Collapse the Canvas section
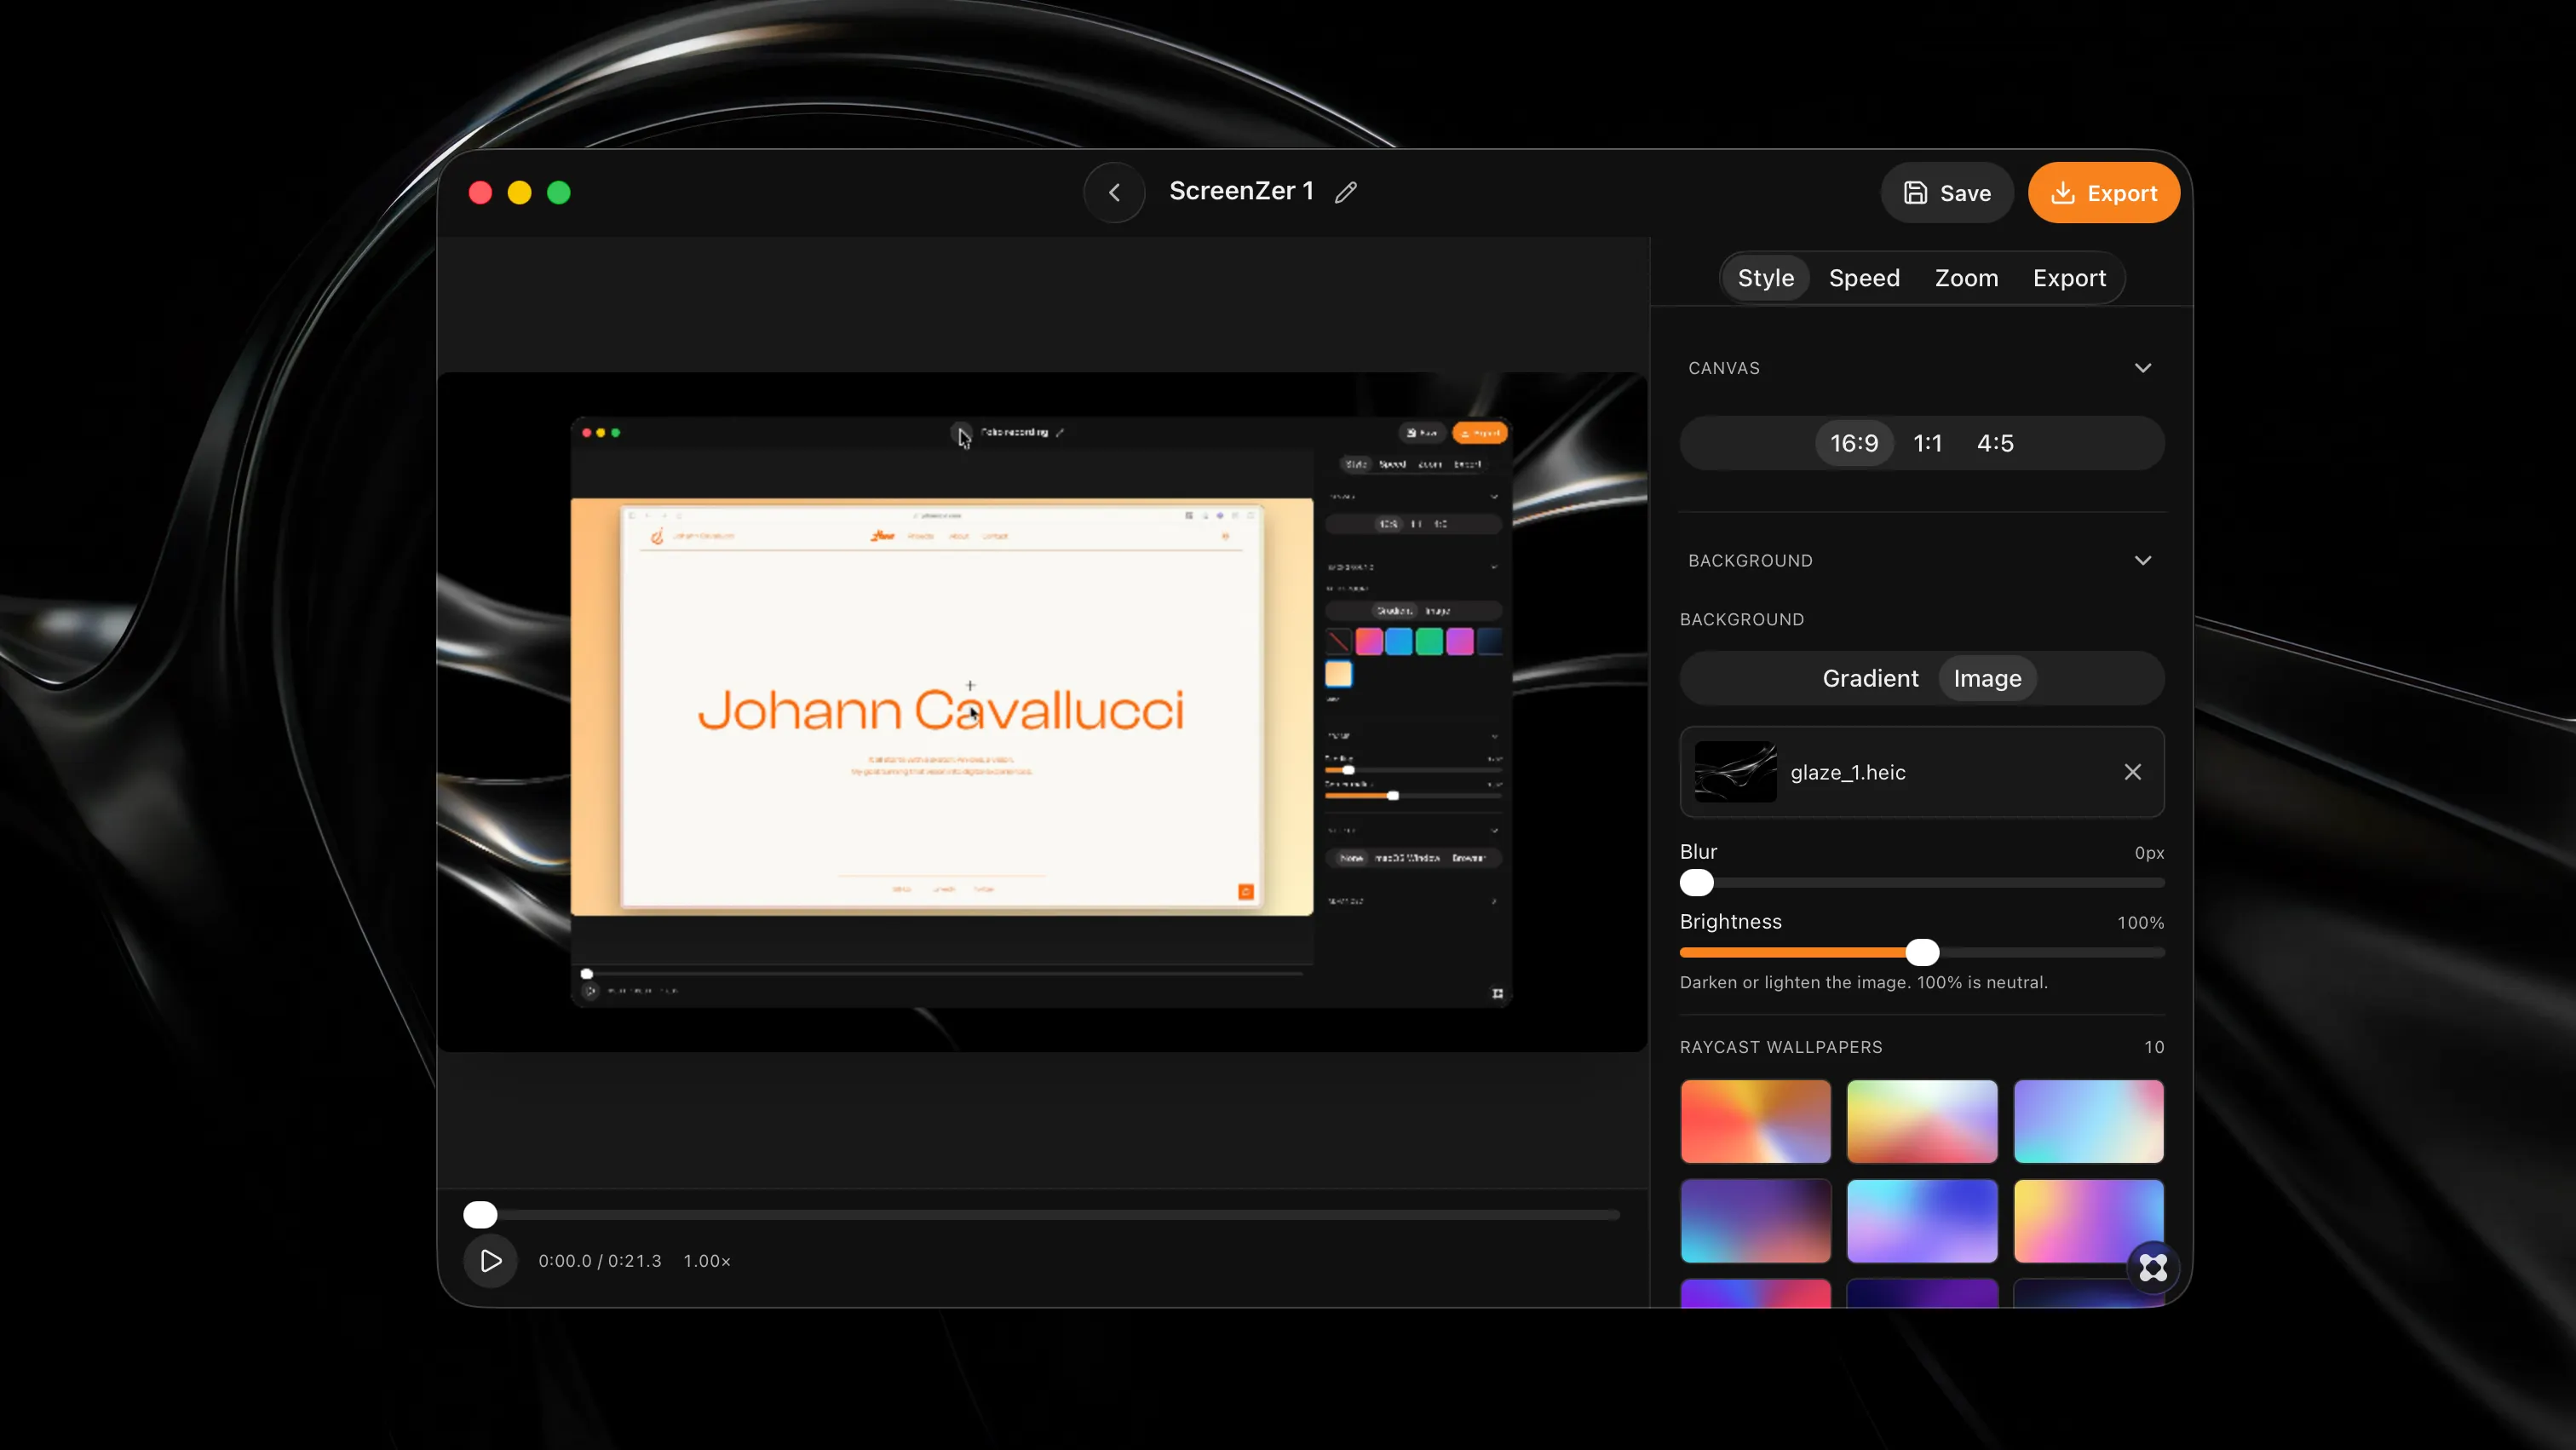The image size is (2576, 1450). coord(2142,368)
